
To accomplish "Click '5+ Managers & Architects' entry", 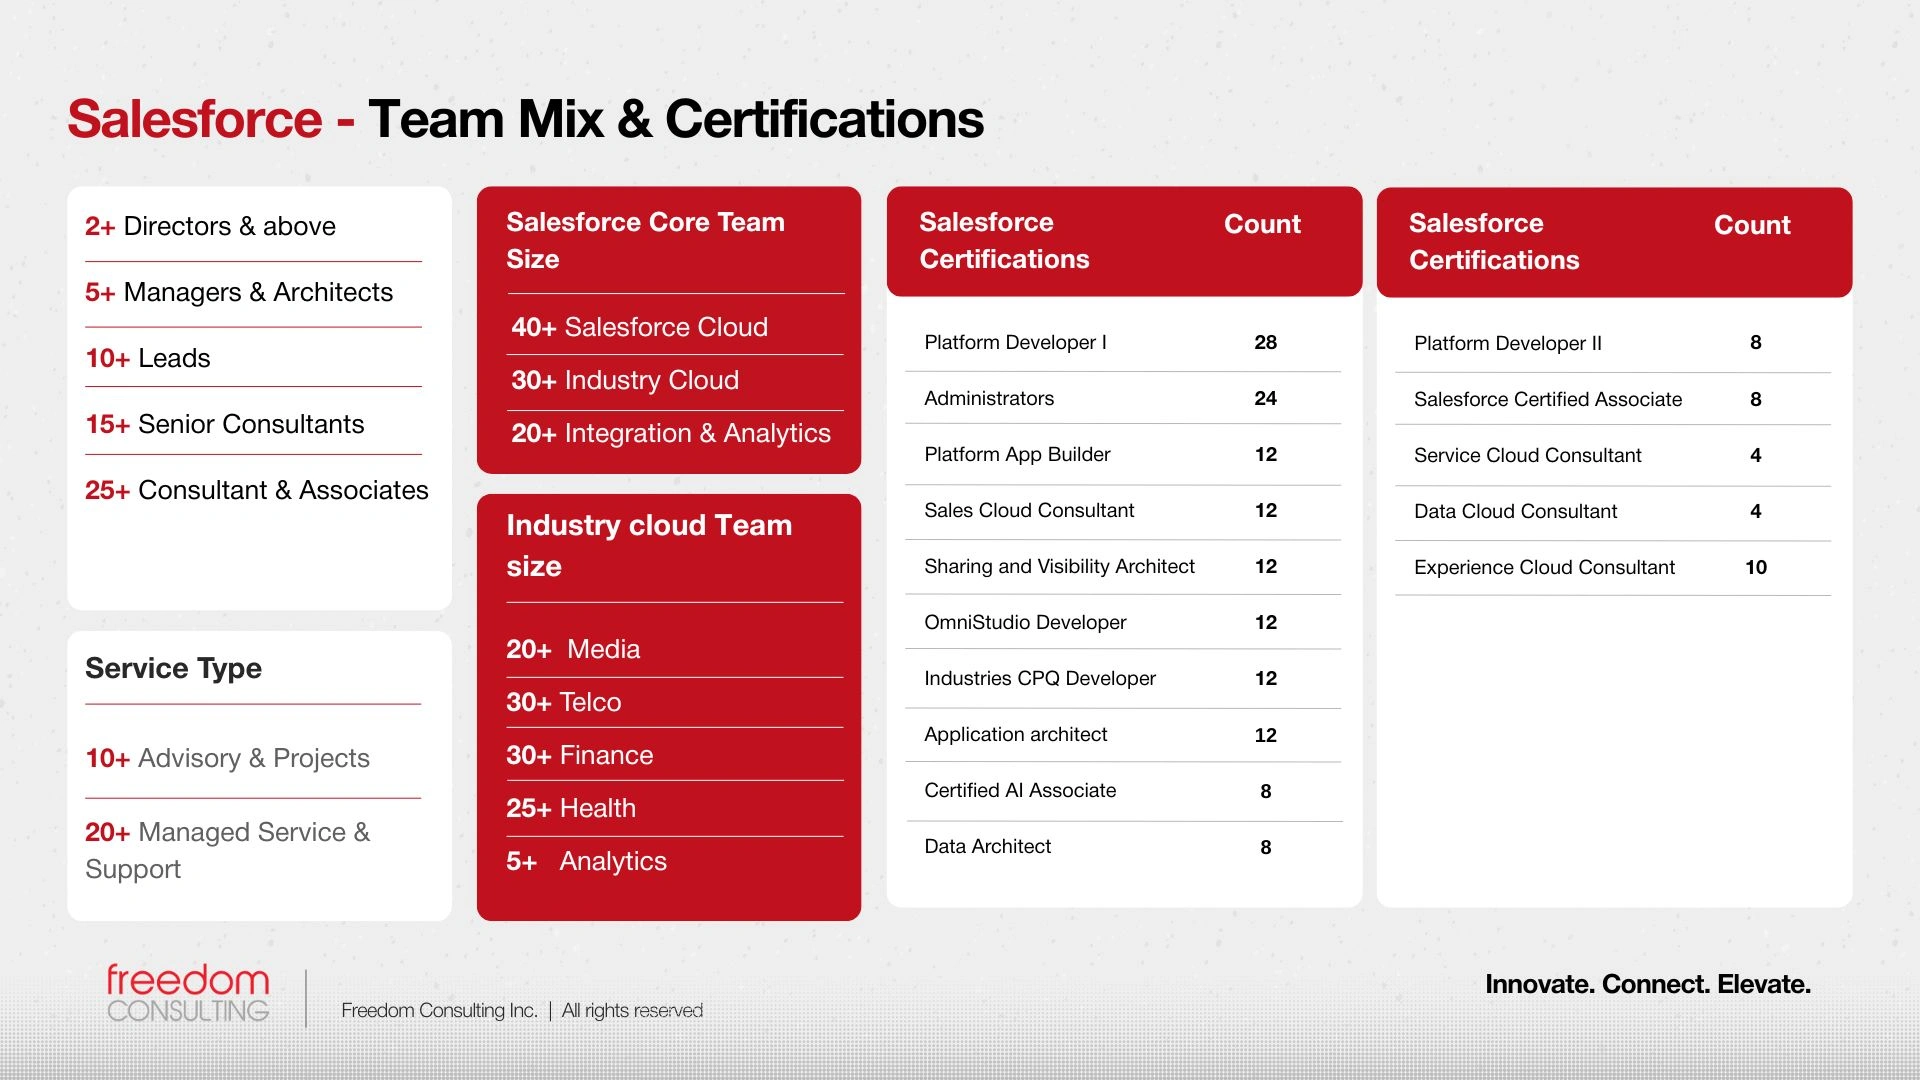I will [x=239, y=292].
